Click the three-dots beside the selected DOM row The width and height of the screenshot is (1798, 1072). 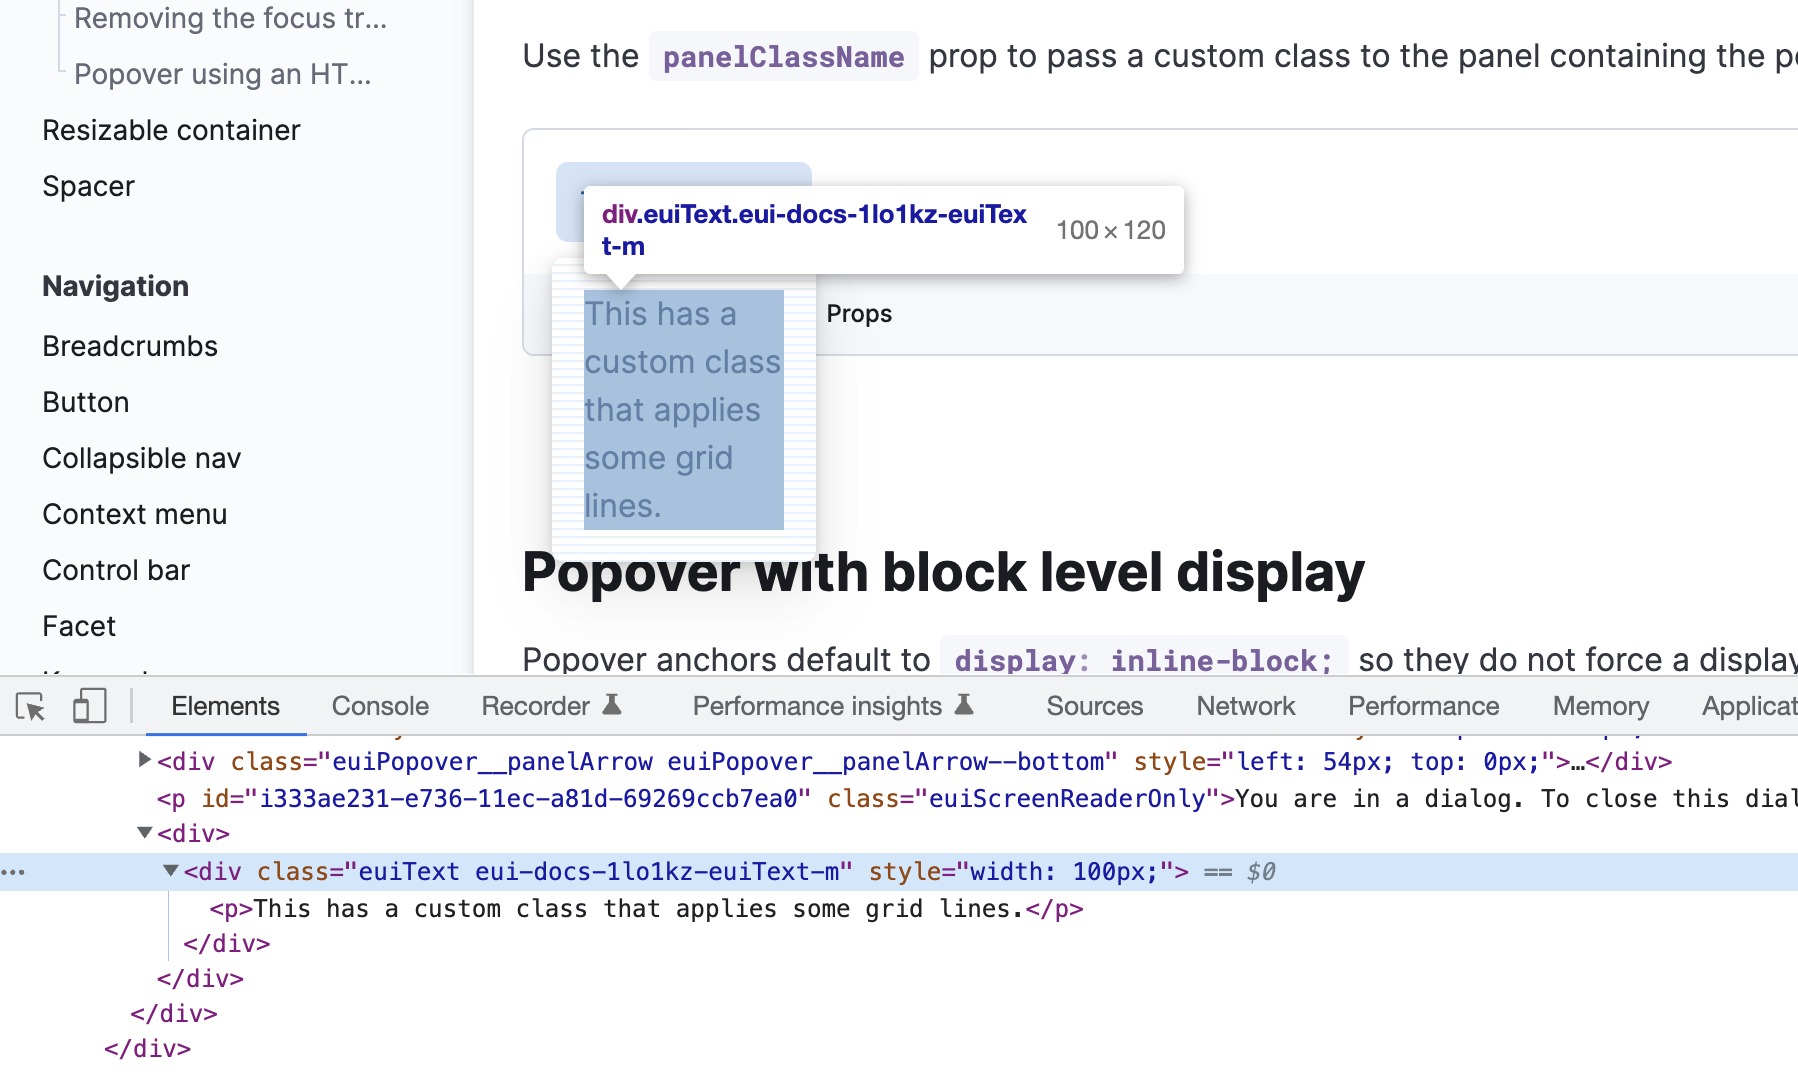click(x=13, y=872)
